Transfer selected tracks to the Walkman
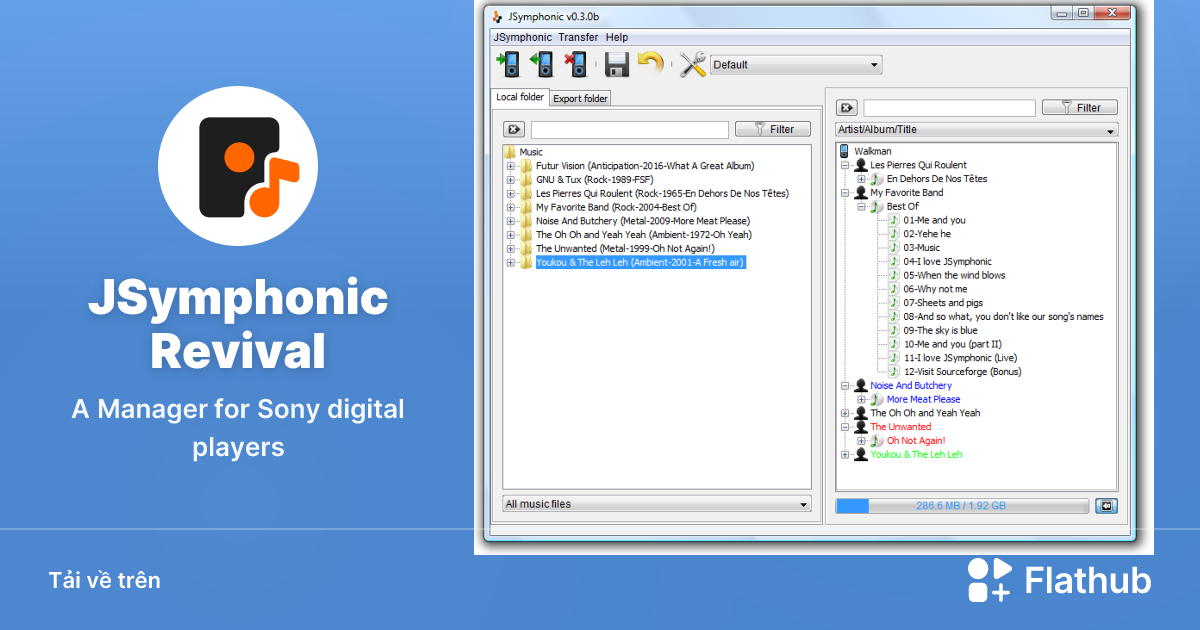1200x630 pixels. tap(508, 64)
